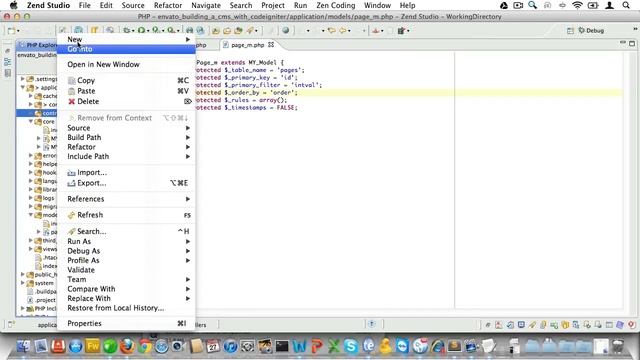The image size is (640, 360).
Task: Expand the .settings folder
Action: 23,79
